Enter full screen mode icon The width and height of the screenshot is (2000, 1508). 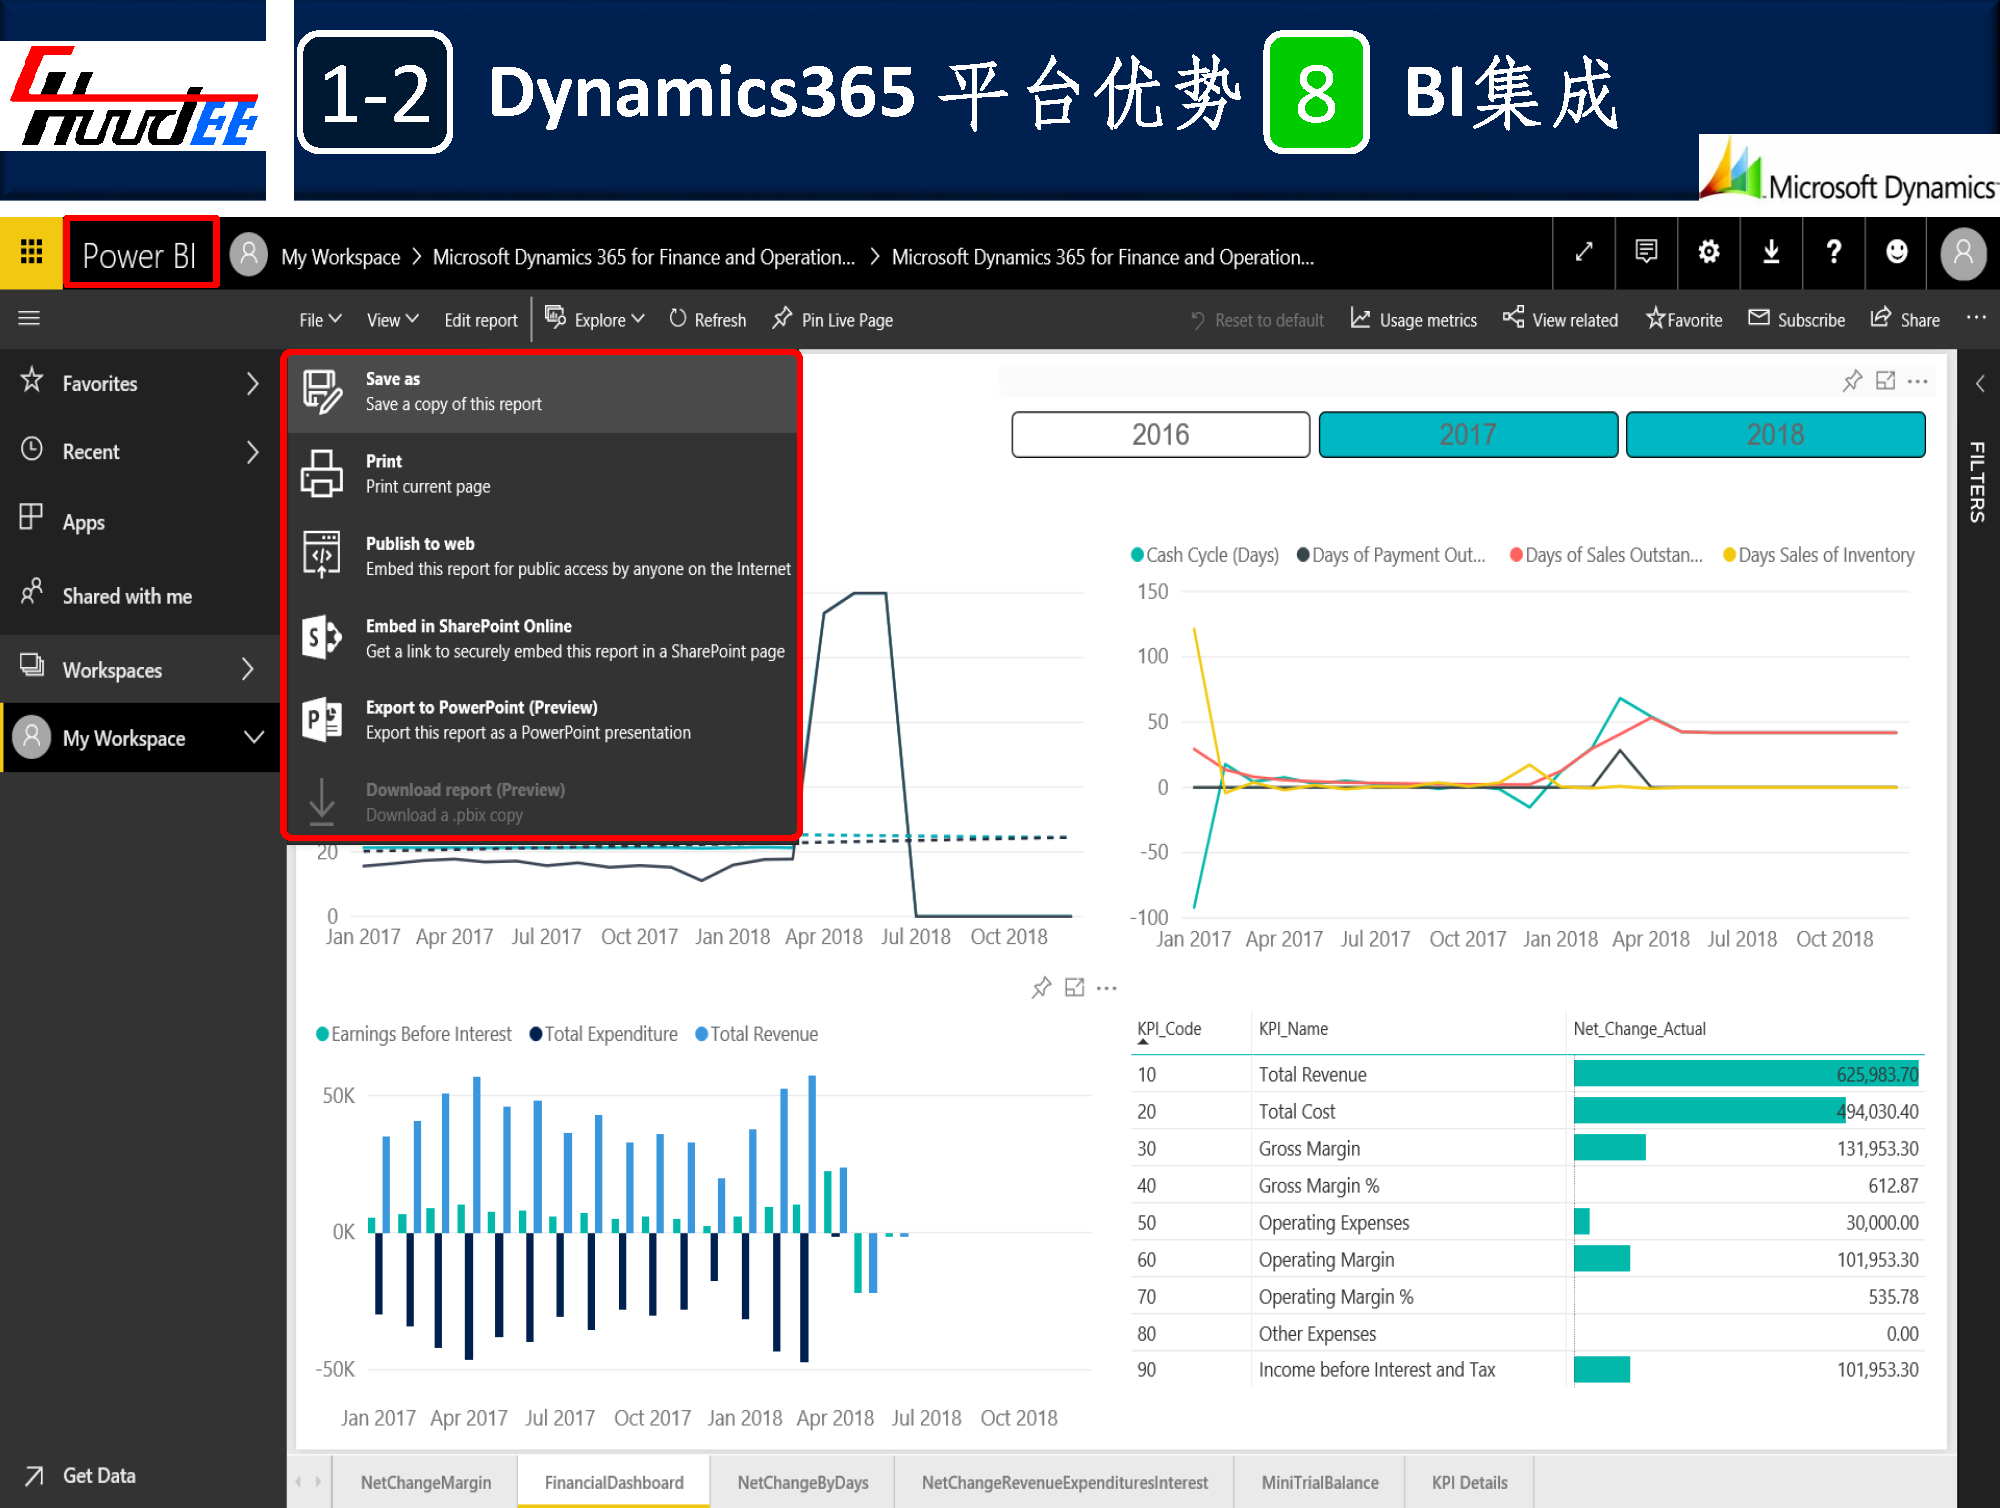coord(1583,252)
